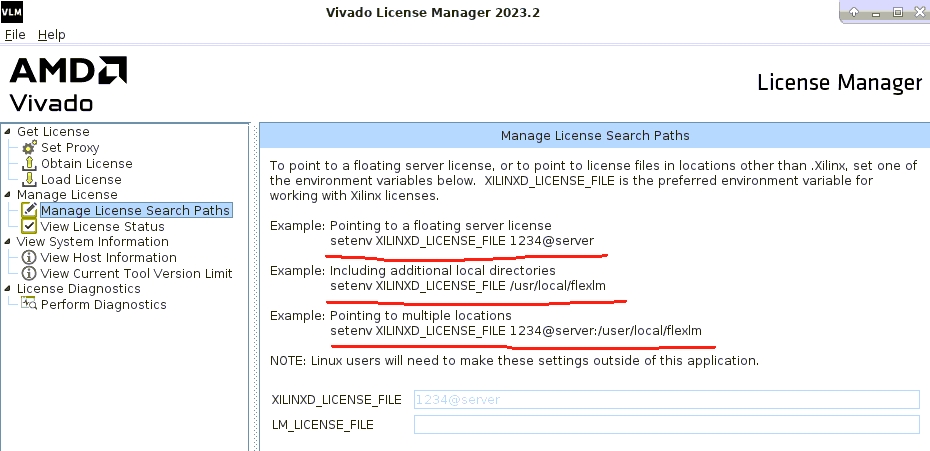Viewport: 930px width, 451px height.
Task: Open the Help menu
Action: tap(52, 34)
